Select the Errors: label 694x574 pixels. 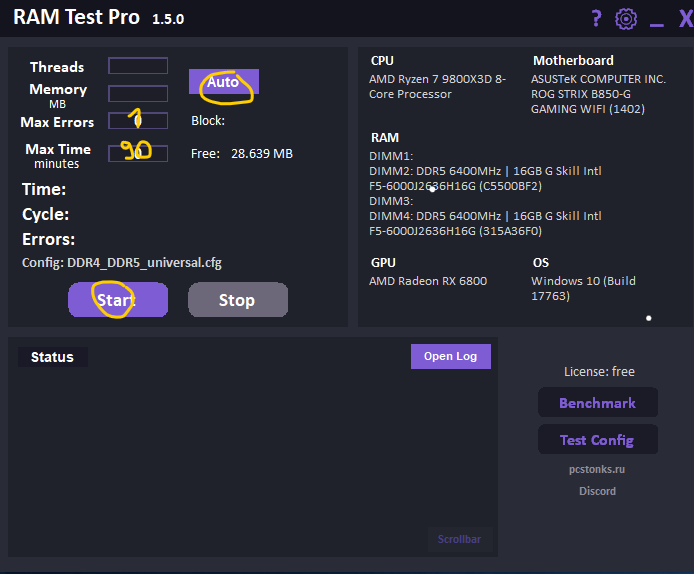[49, 239]
